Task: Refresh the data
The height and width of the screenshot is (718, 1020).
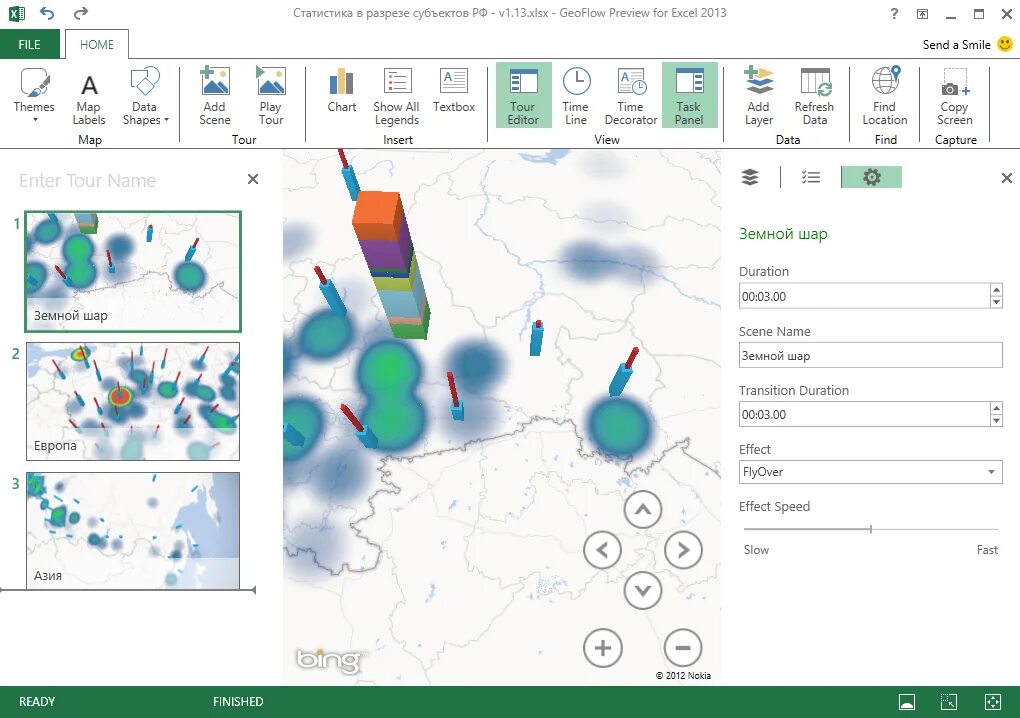Action: (814, 96)
